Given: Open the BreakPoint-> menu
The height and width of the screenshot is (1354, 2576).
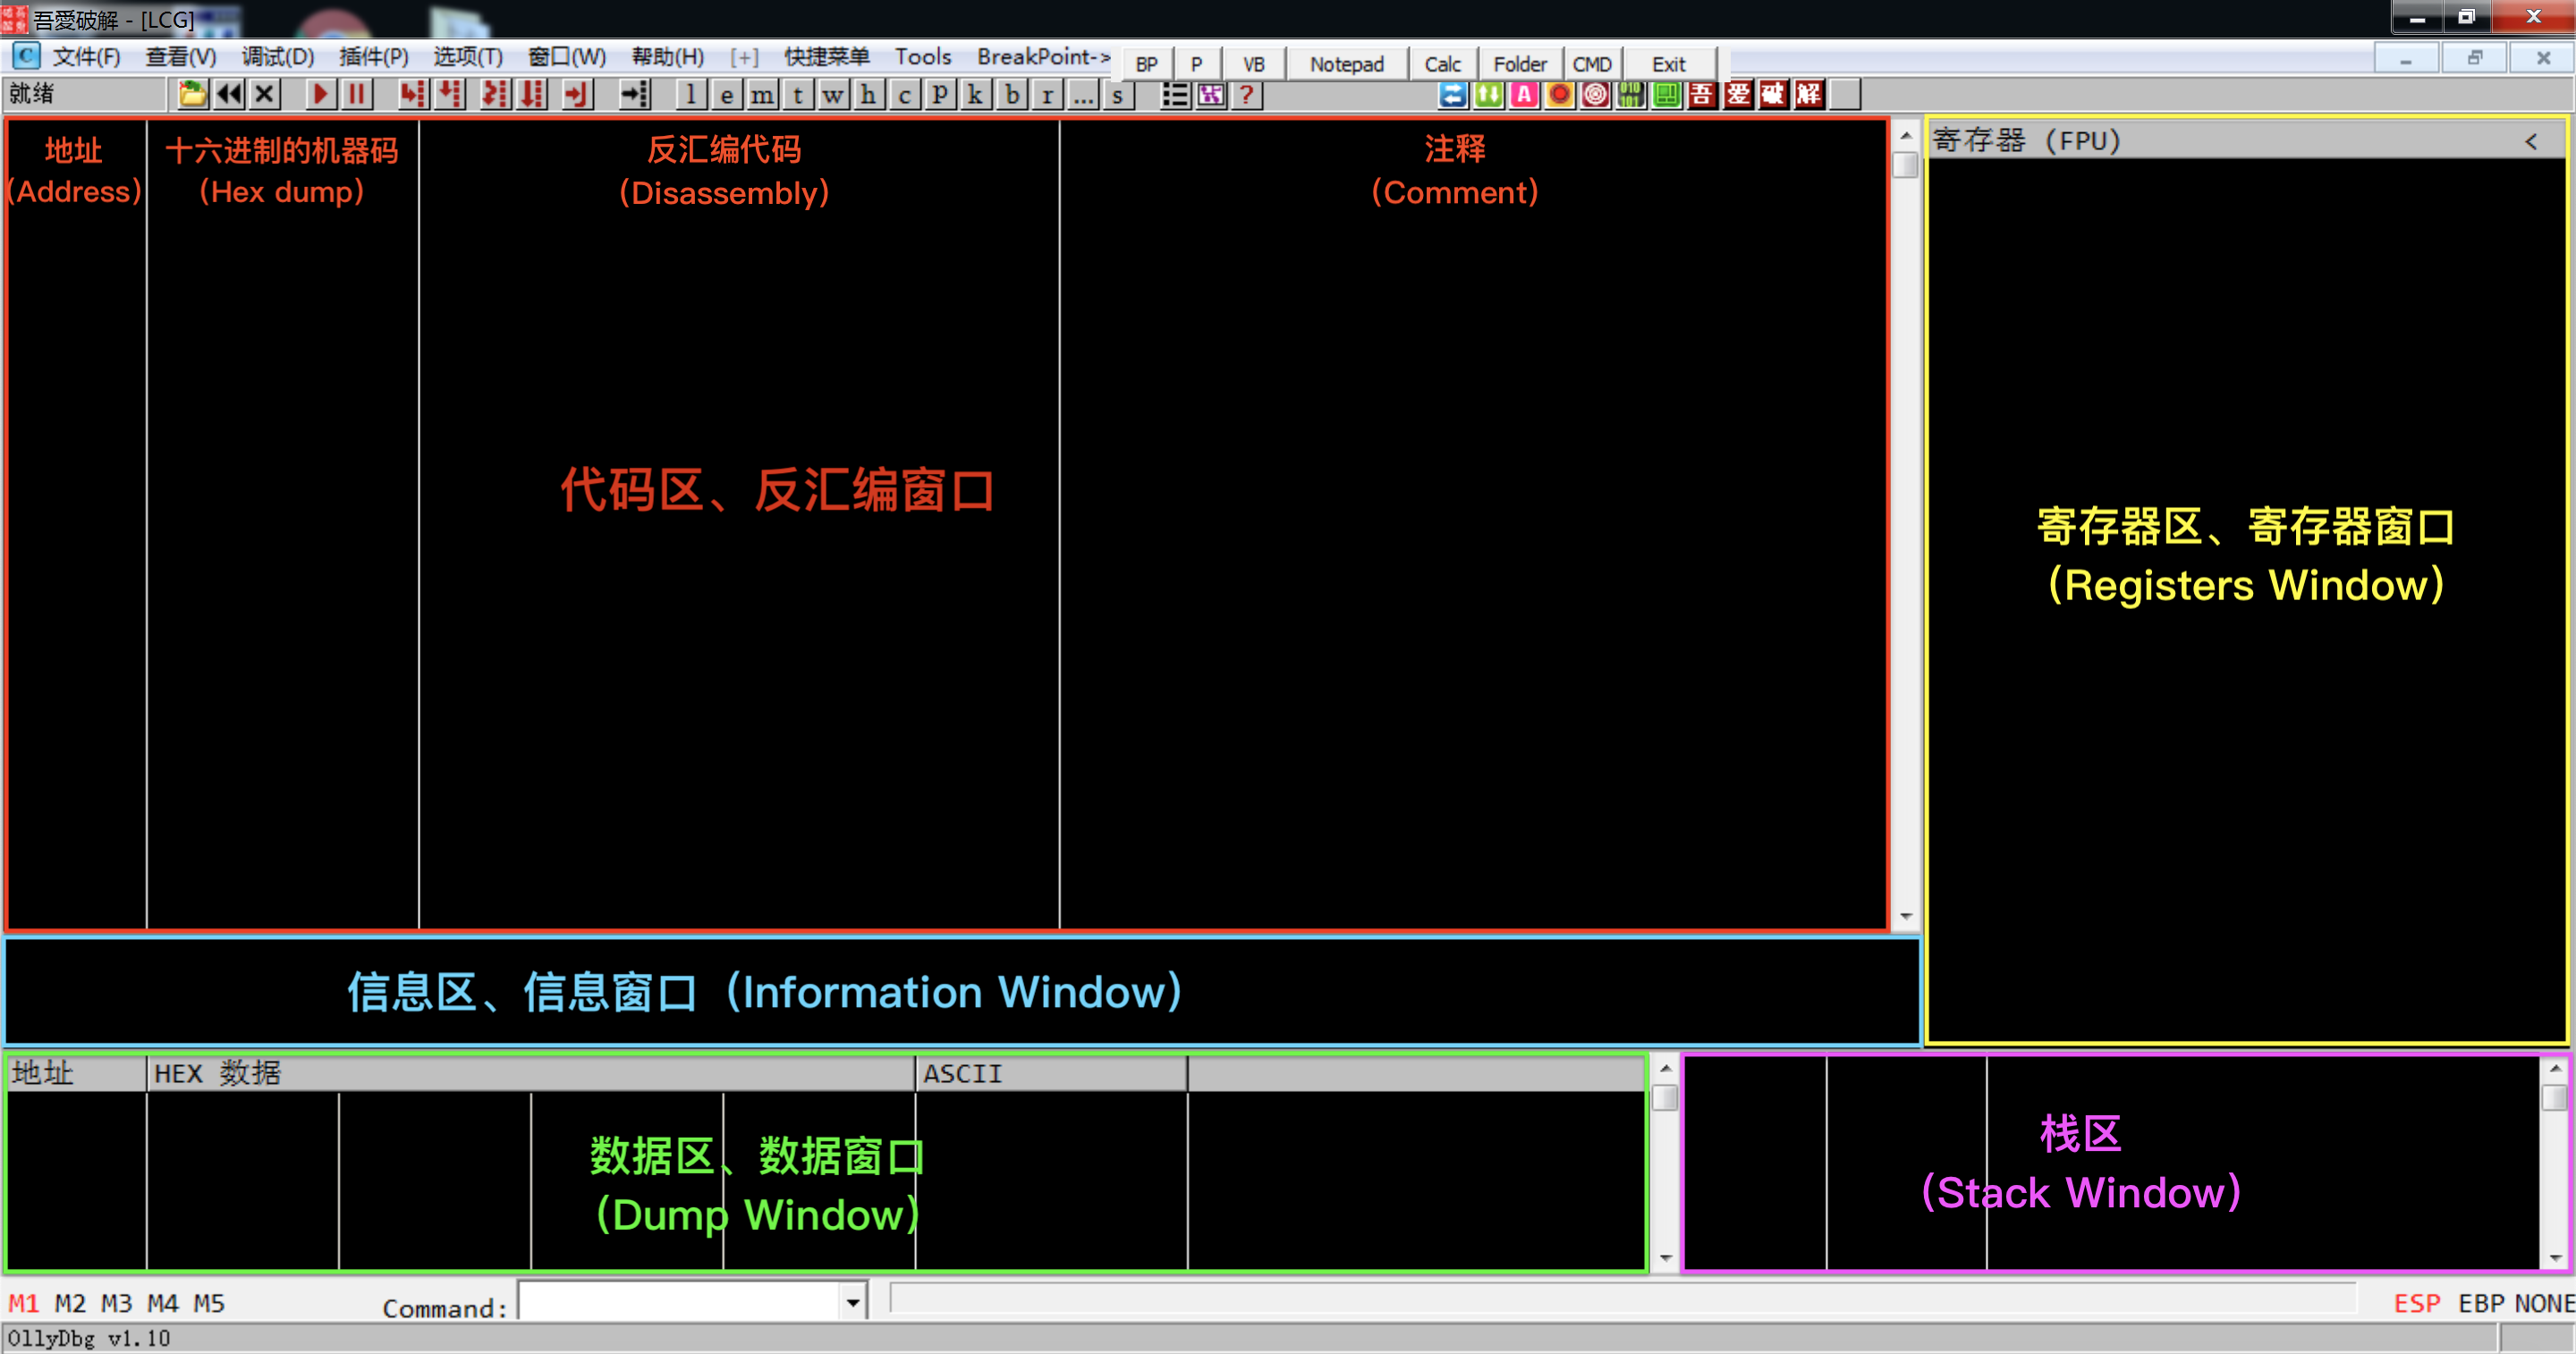Looking at the screenshot, I should click(1043, 57).
